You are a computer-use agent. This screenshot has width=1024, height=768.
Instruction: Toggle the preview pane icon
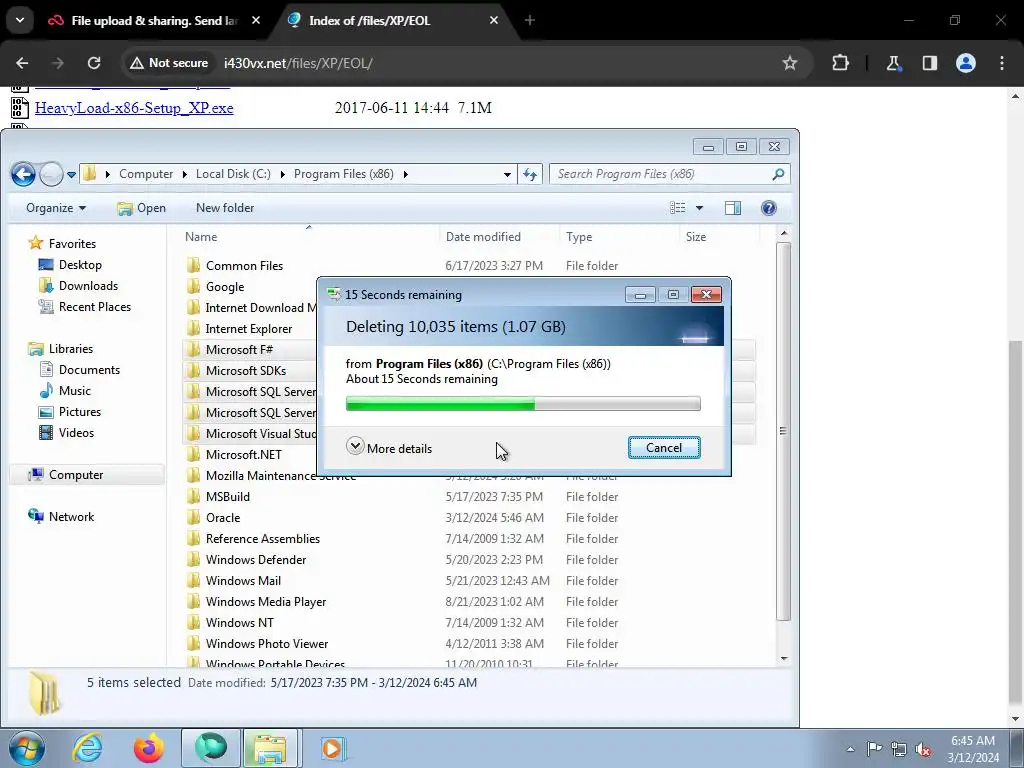733,208
